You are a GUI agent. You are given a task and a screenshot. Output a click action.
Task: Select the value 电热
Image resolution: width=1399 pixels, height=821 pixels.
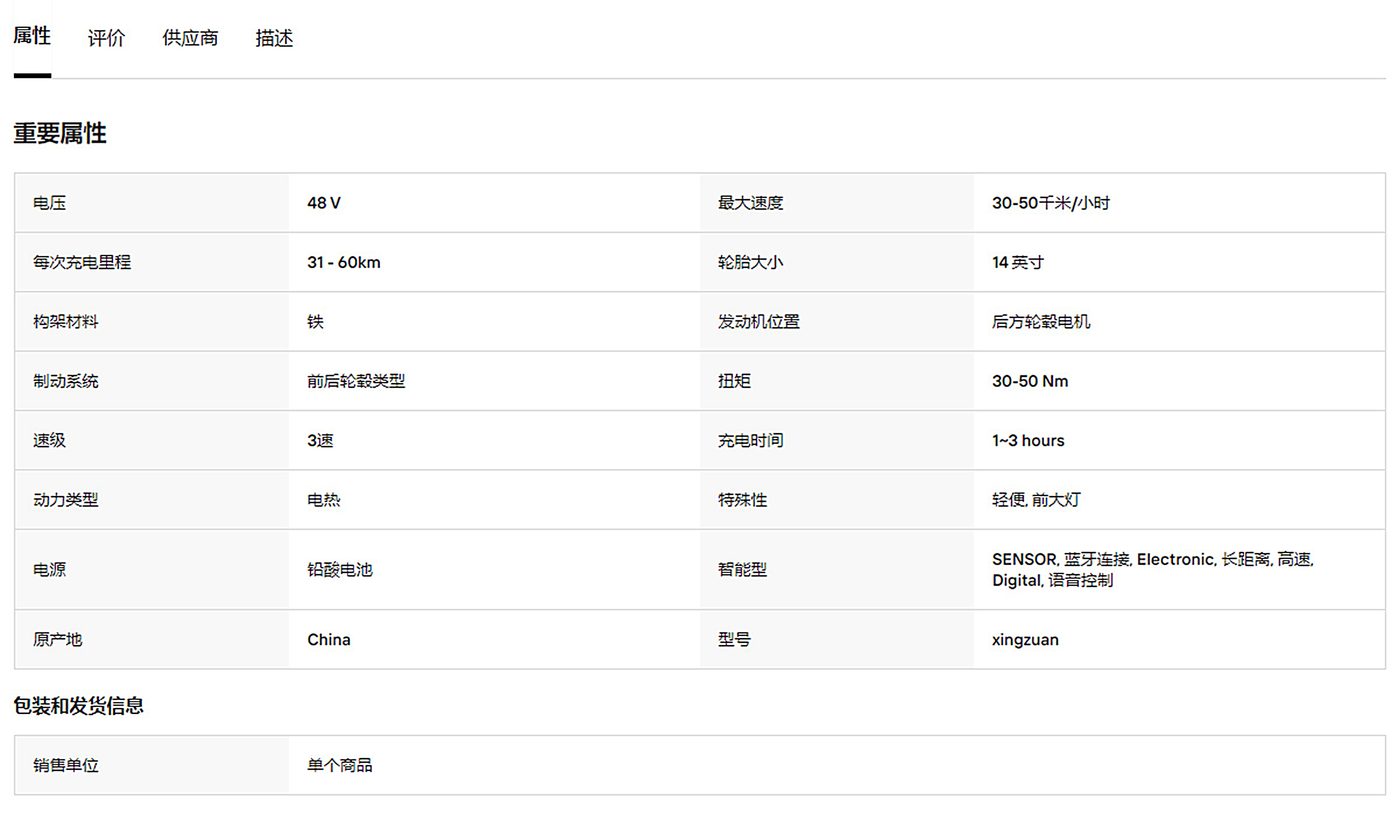coord(324,500)
